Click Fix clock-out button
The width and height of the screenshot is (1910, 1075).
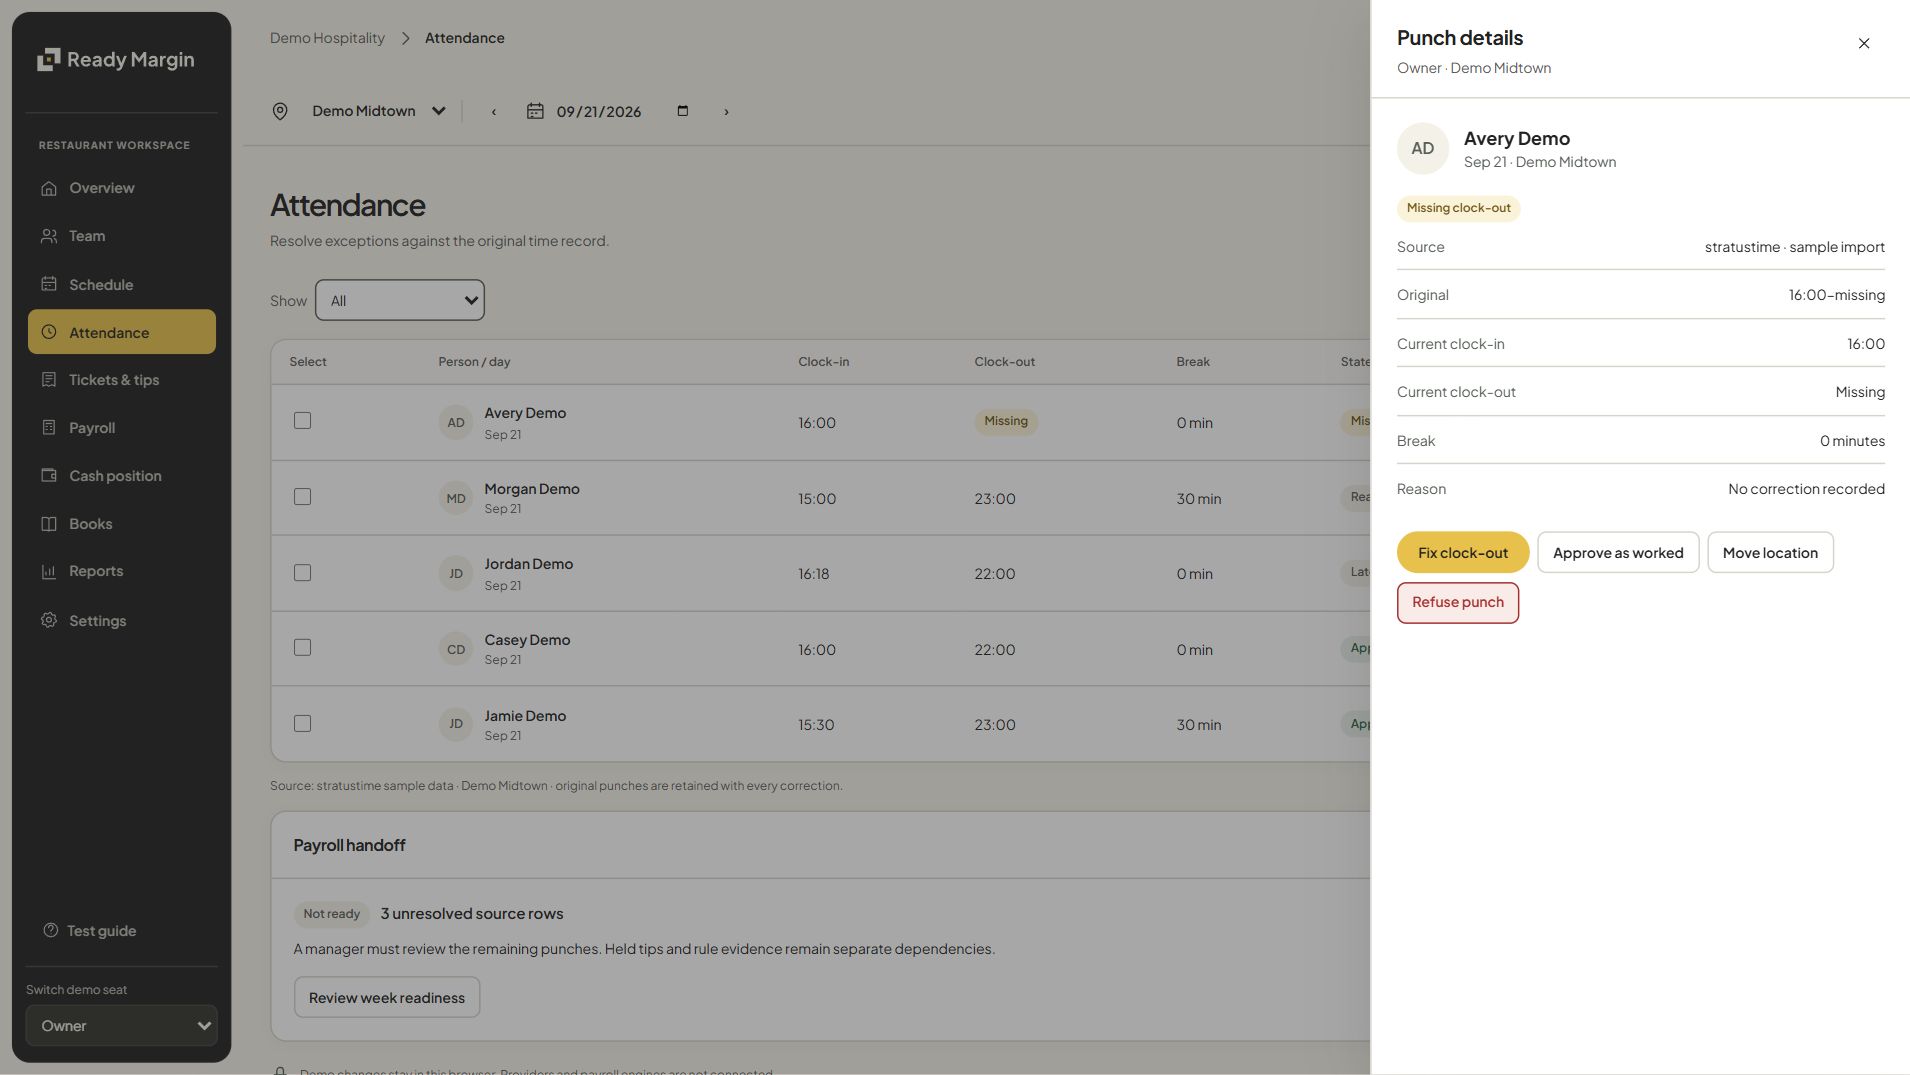(x=1463, y=552)
